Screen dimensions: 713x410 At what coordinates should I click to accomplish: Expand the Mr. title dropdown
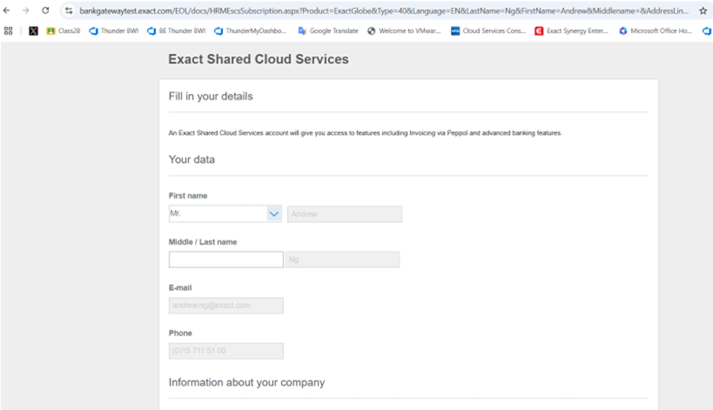click(x=274, y=213)
